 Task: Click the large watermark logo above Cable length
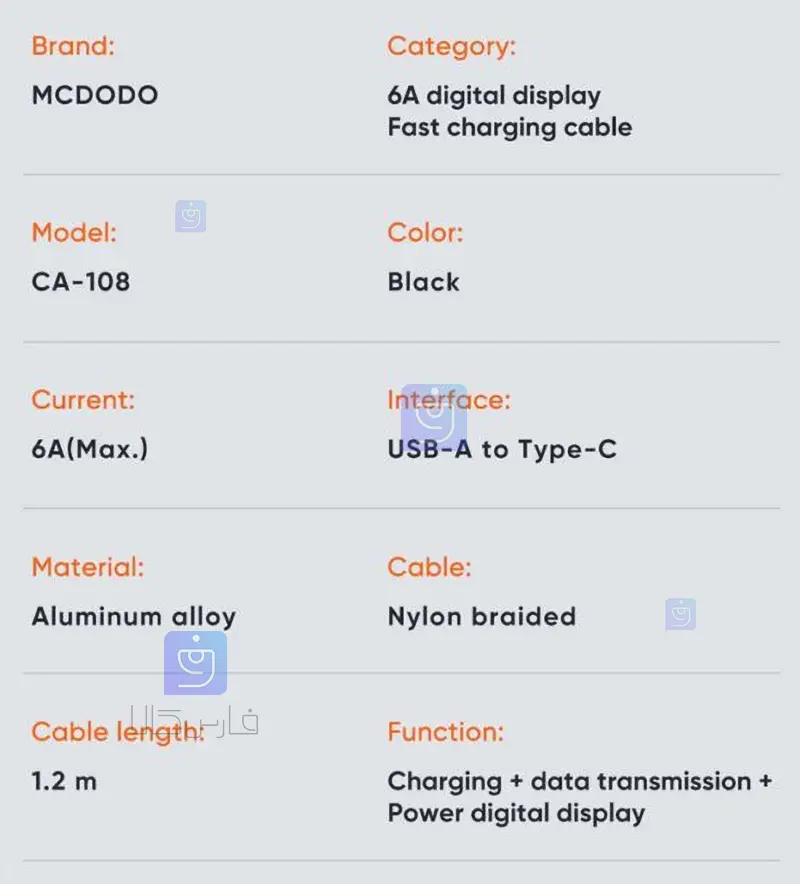coord(195,663)
